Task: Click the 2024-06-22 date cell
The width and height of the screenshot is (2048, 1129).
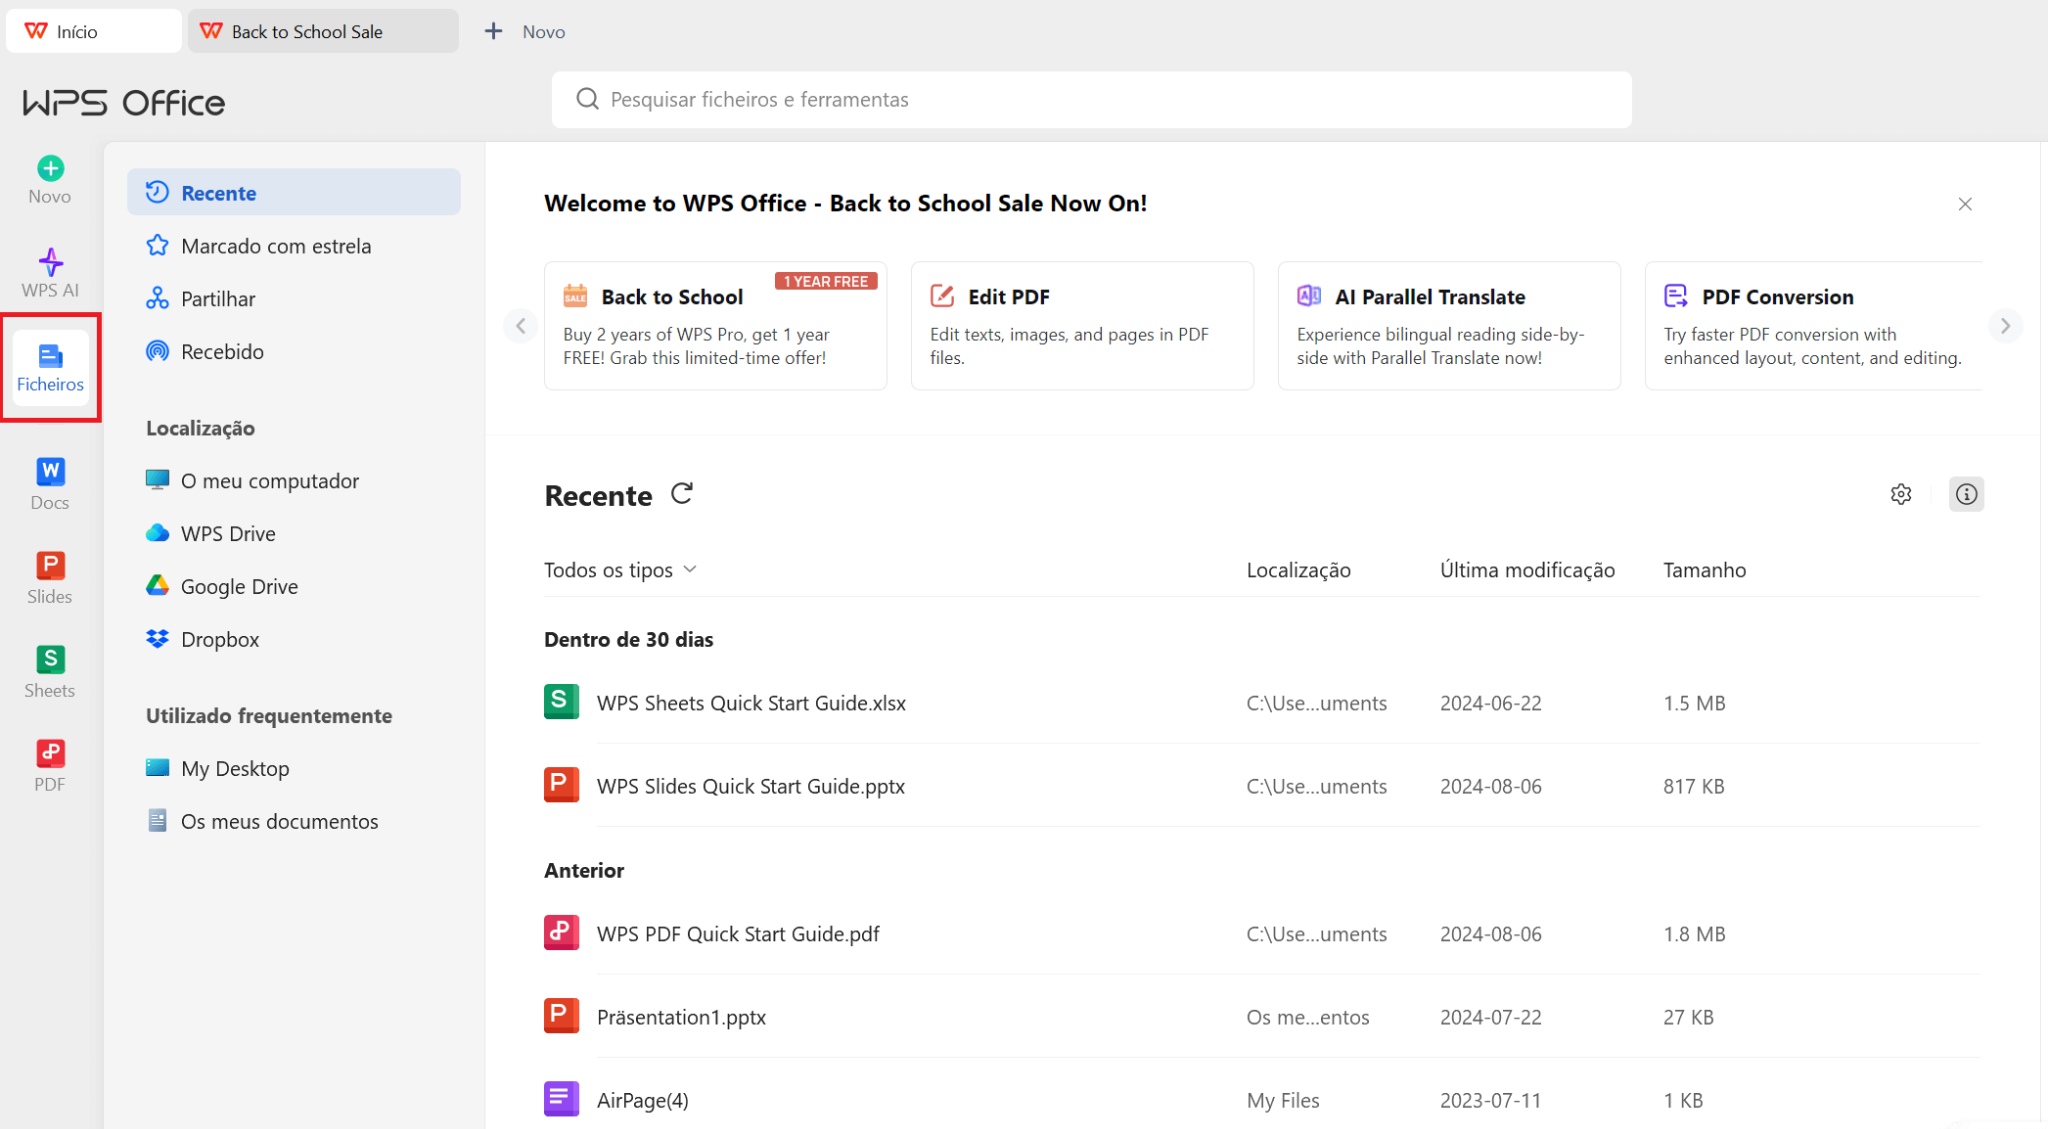Action: click(1490, 703)
